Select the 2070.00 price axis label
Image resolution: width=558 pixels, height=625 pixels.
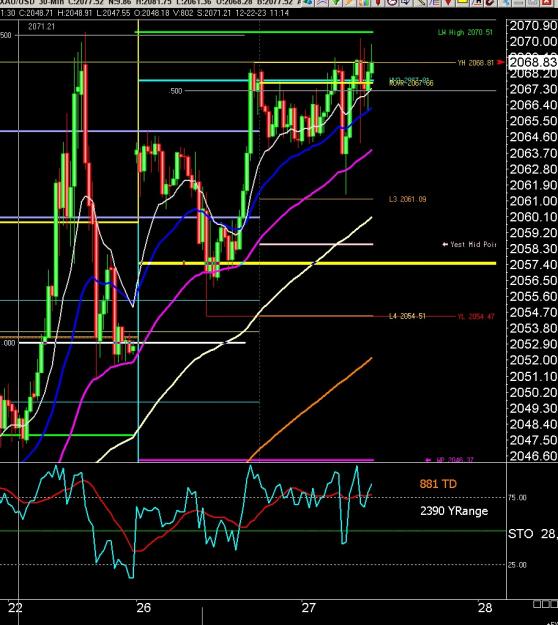(x=533, y=41)
